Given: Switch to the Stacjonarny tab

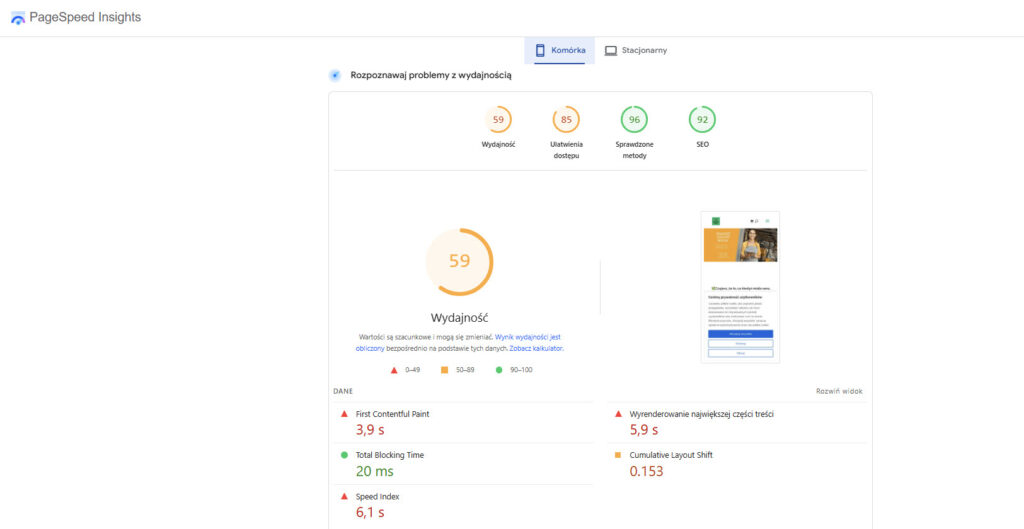Looking at the screenshot, I should point(637,50).
